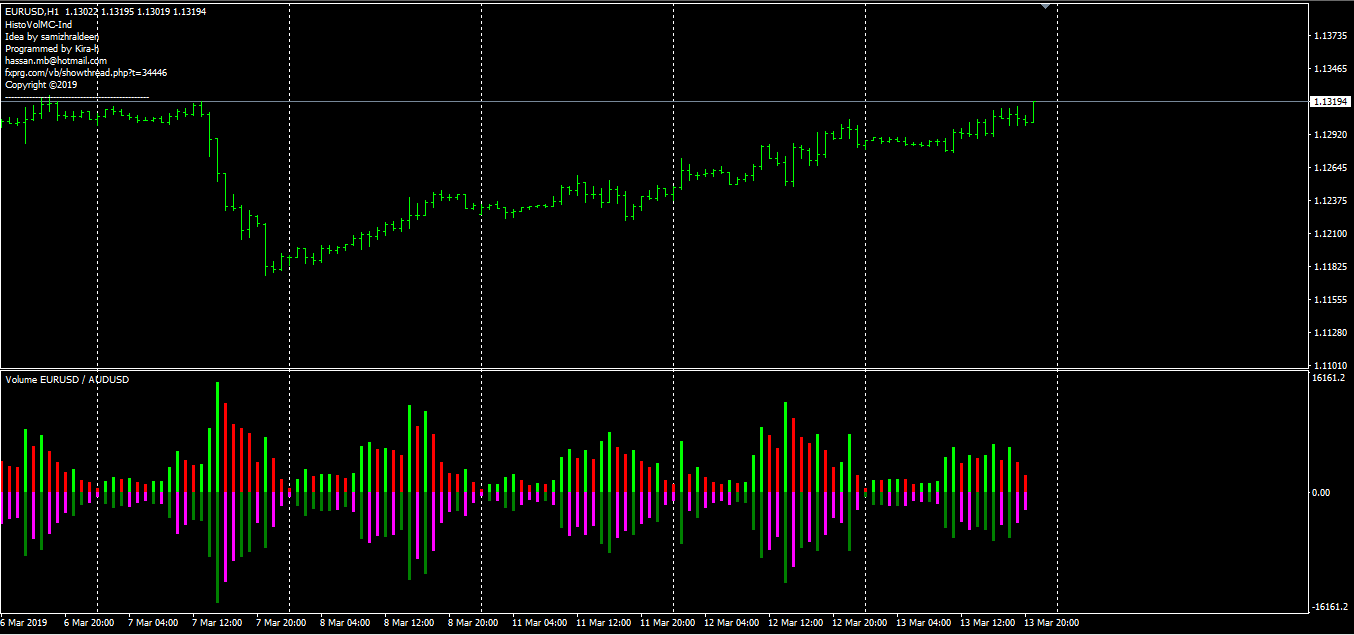This screenshot has height=635, width=1354.
Task: Click the 16161.2 indicator scale value
Action: [1328, 379]
